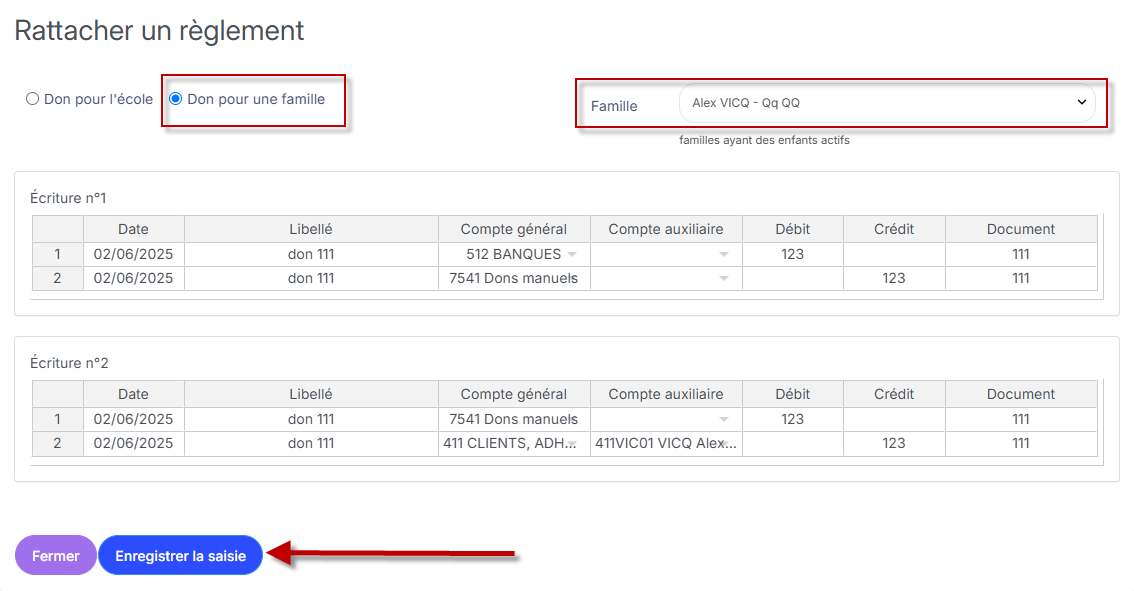Edit debit cell 123 in Écriture n°1
This screenshot has height=591, width=1134.
click(x=793, y=254)
